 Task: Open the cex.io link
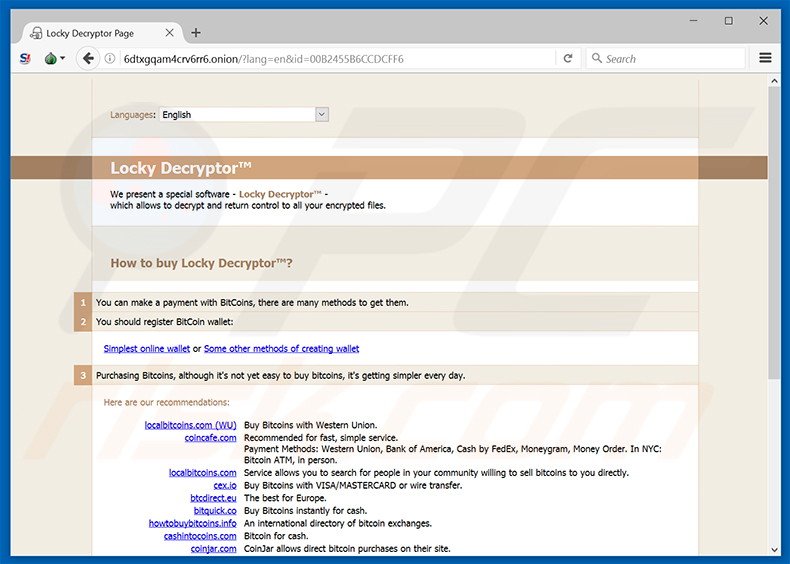click(x=225, y=485)
